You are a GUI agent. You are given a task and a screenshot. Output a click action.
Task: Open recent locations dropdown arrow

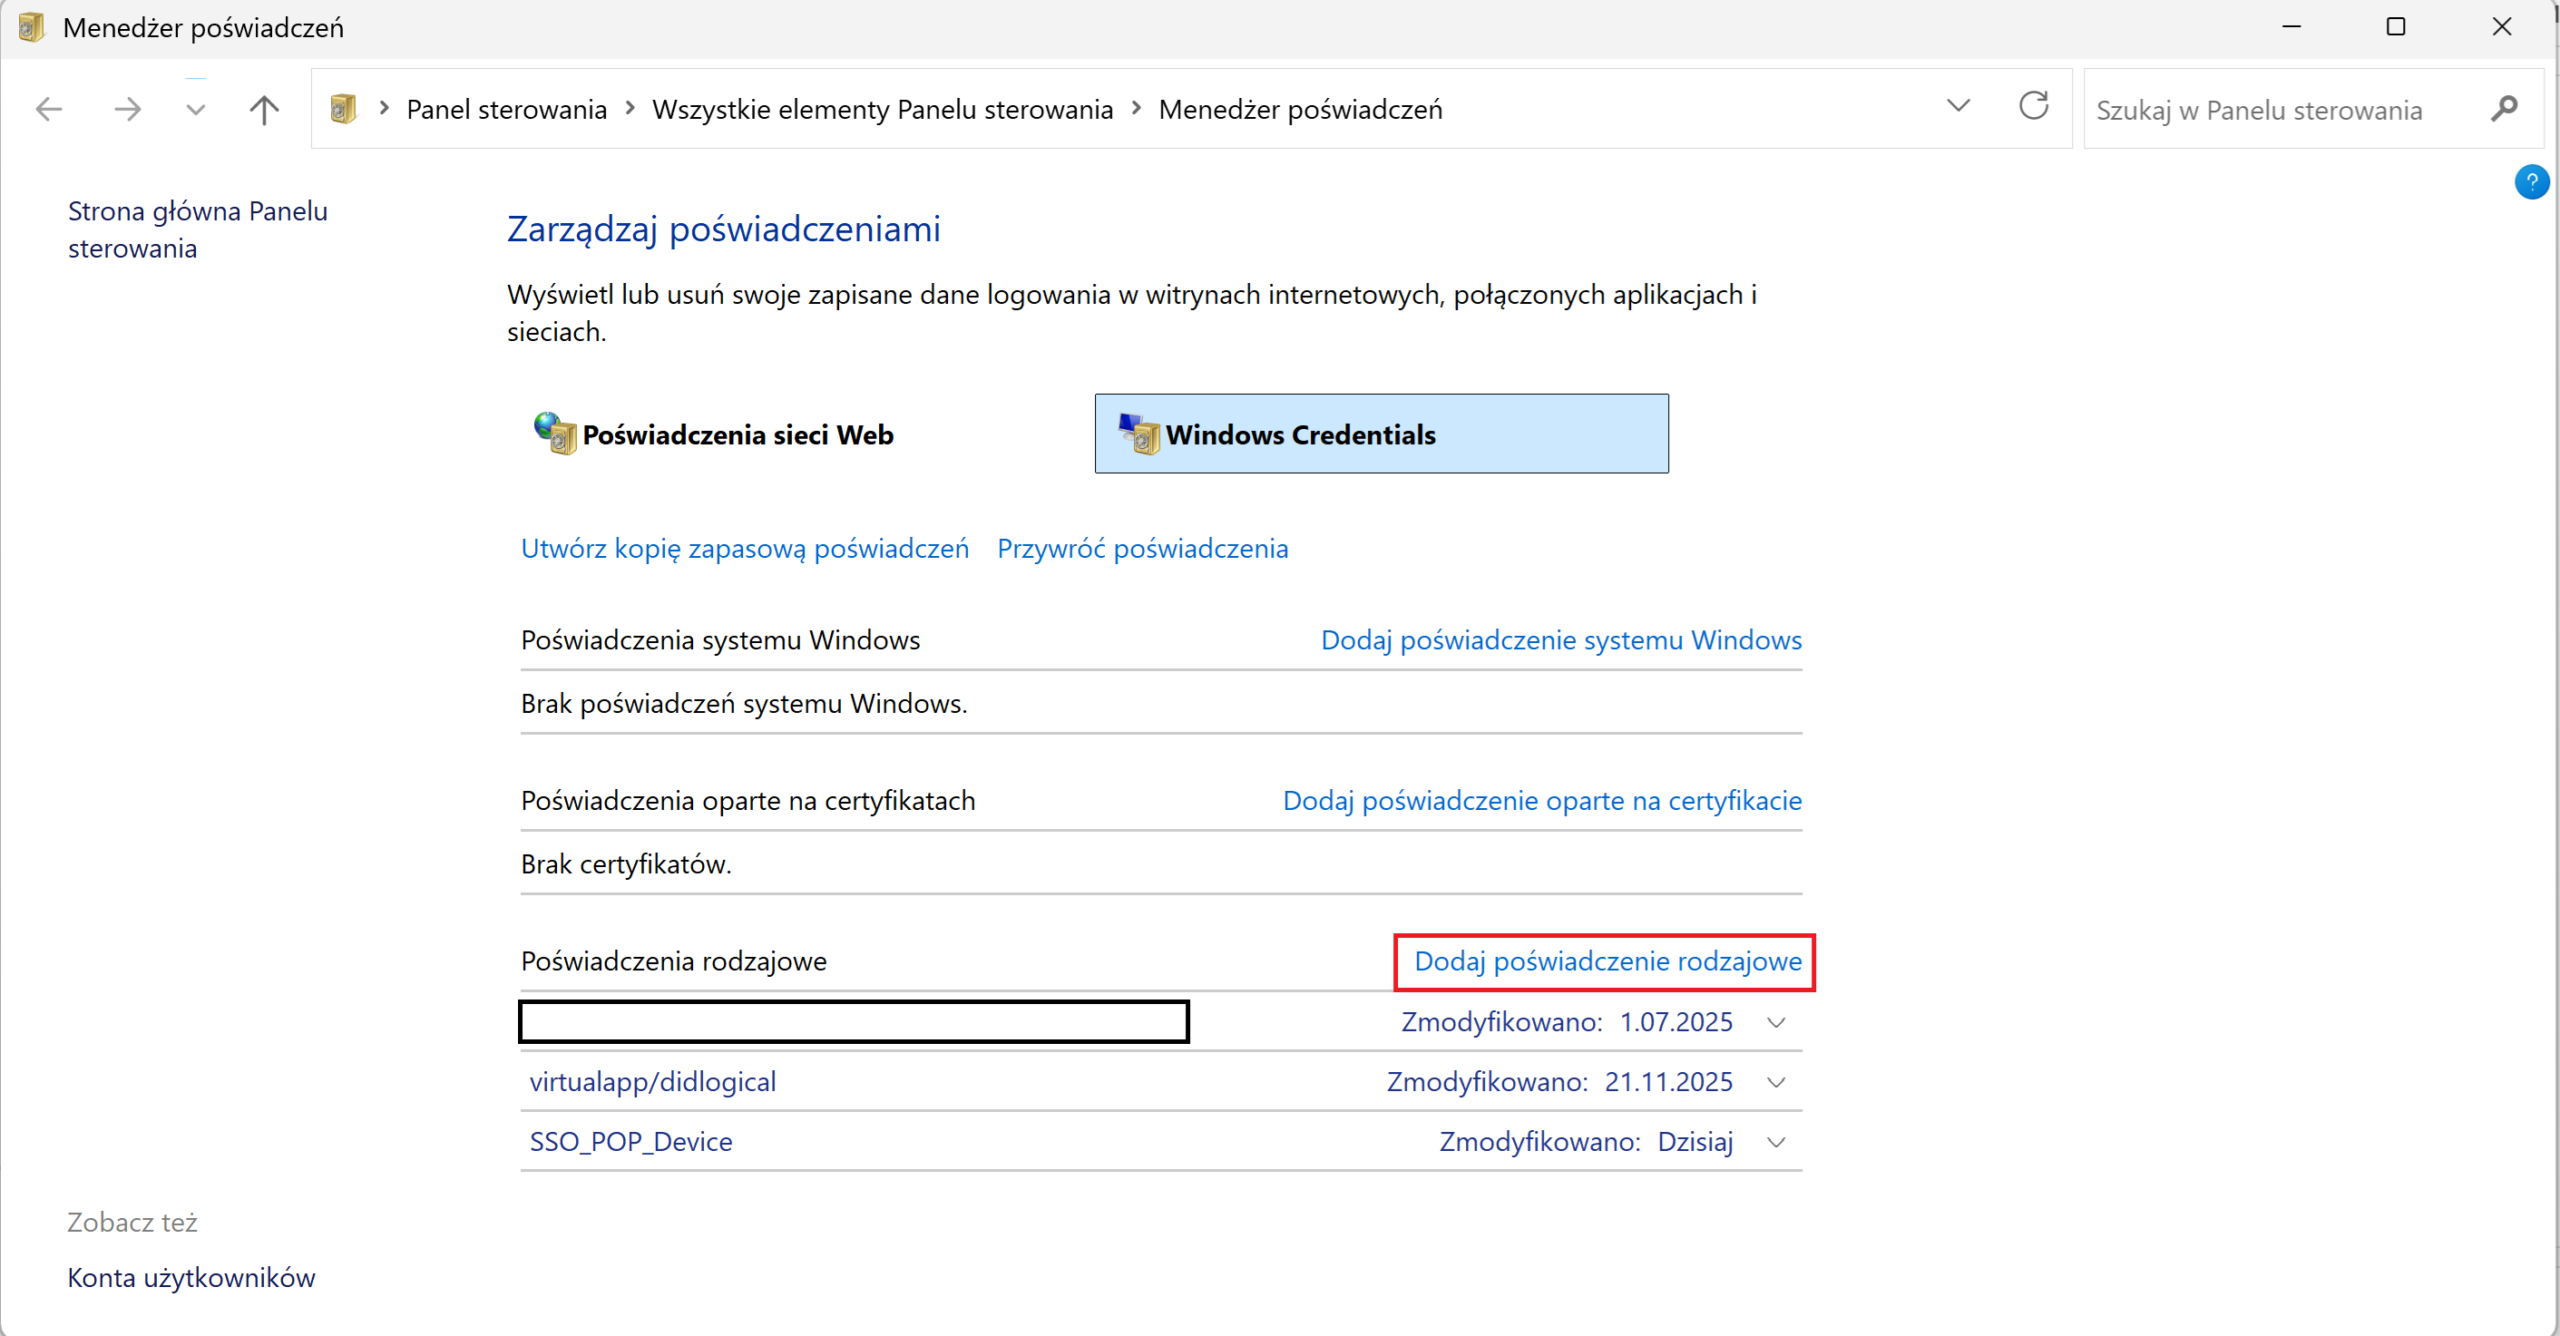195,108
